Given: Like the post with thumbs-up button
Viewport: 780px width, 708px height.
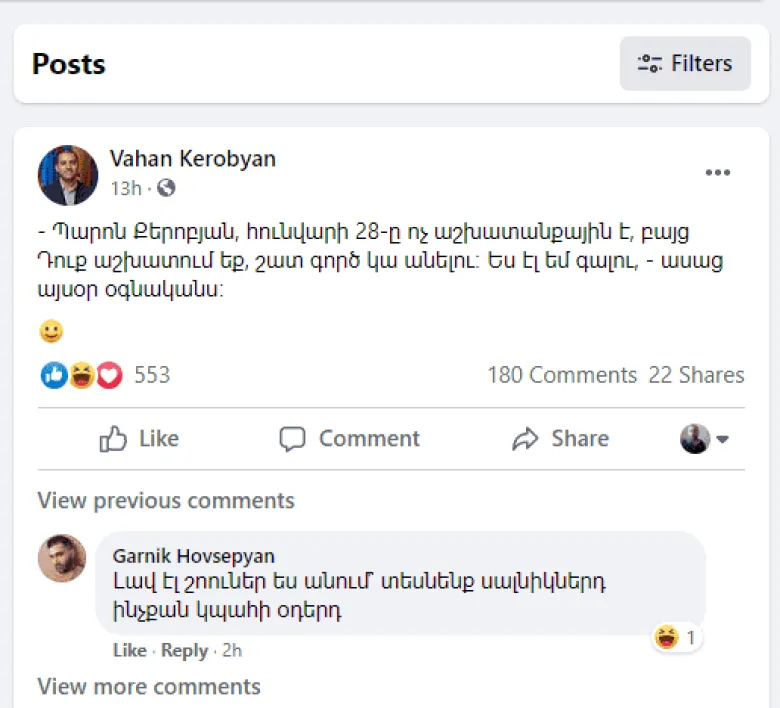Looking at the screenshot, I should [139, 439].
